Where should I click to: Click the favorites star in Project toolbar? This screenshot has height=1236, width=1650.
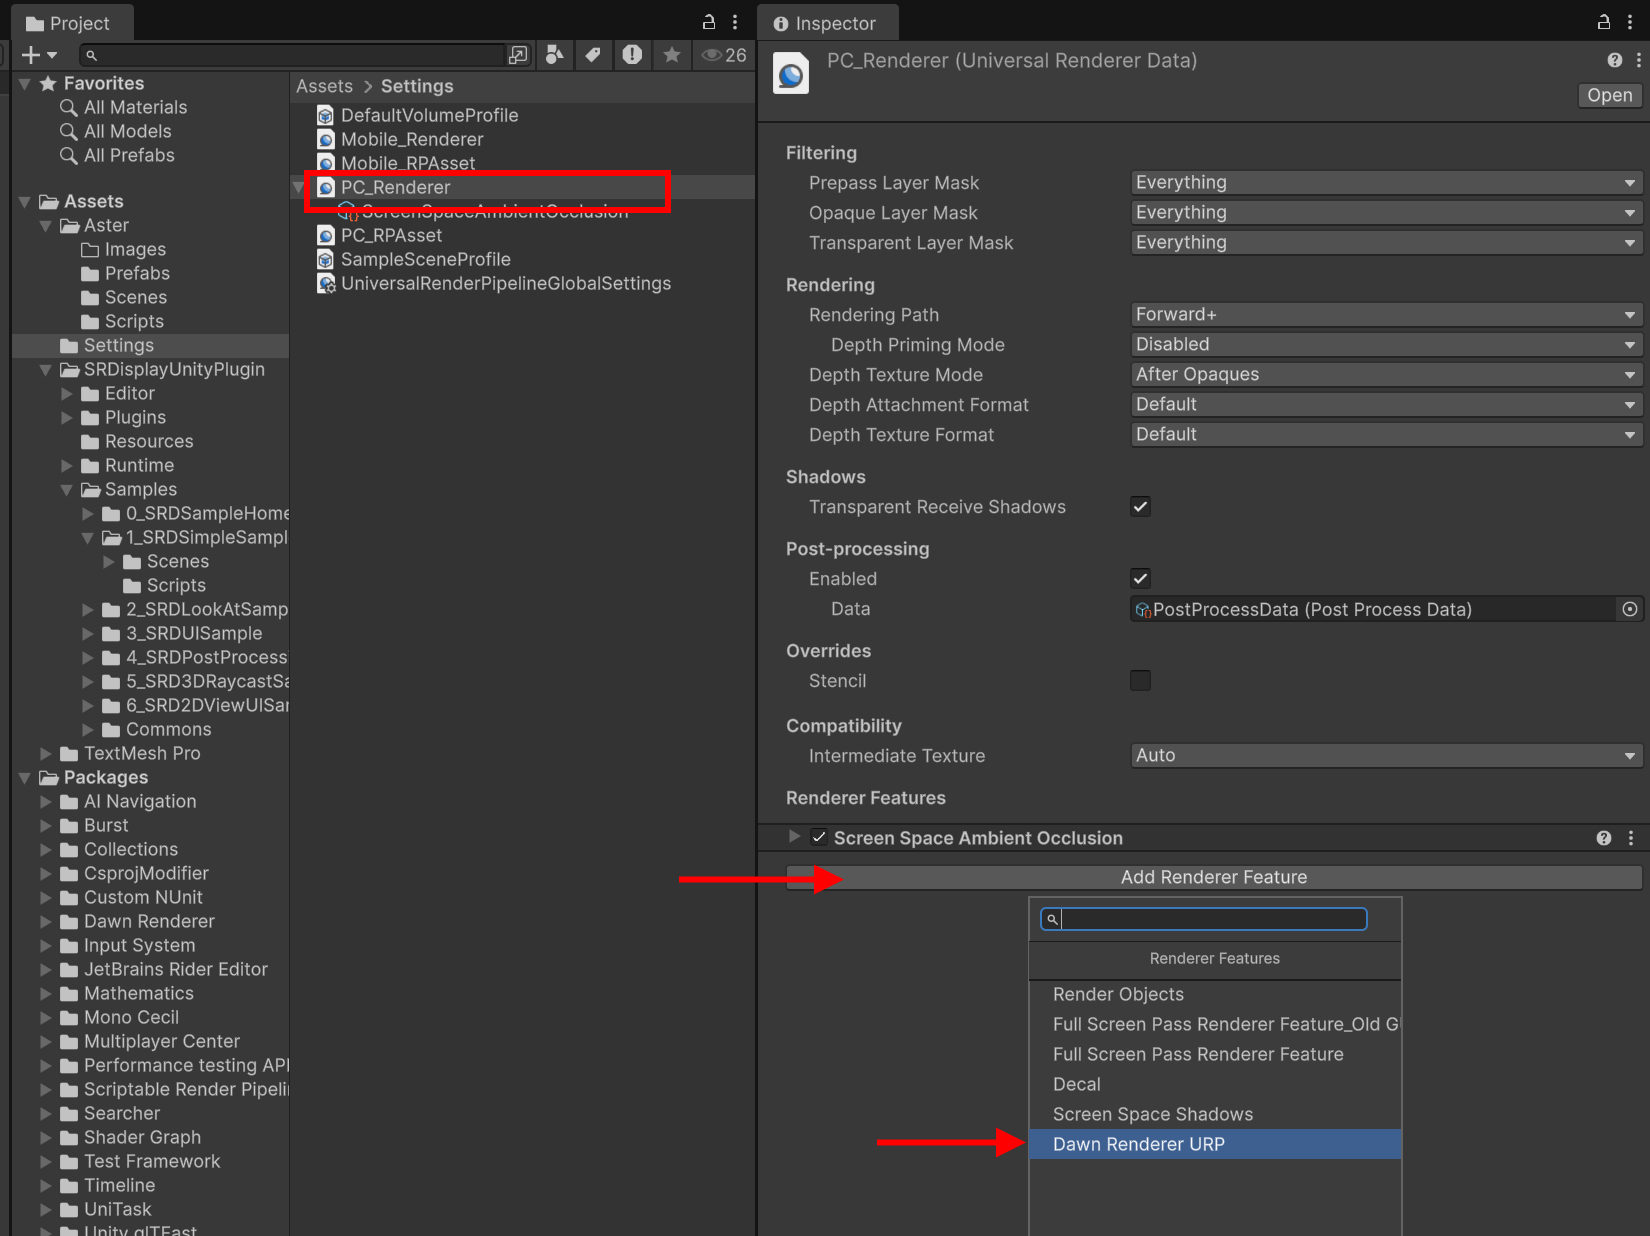[x=672, y=55]
